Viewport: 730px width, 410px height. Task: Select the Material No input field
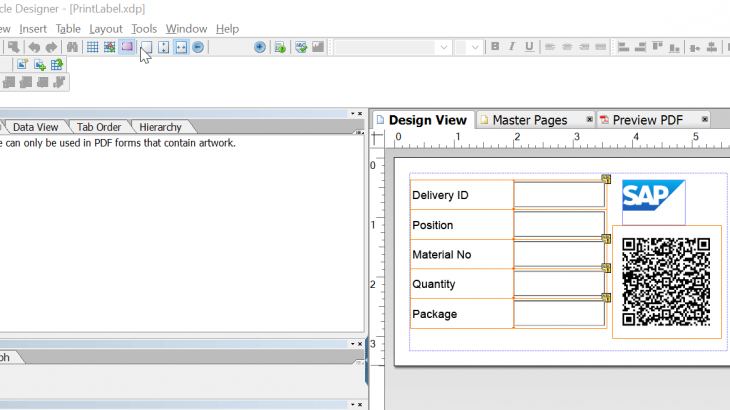tap(559, 254)
